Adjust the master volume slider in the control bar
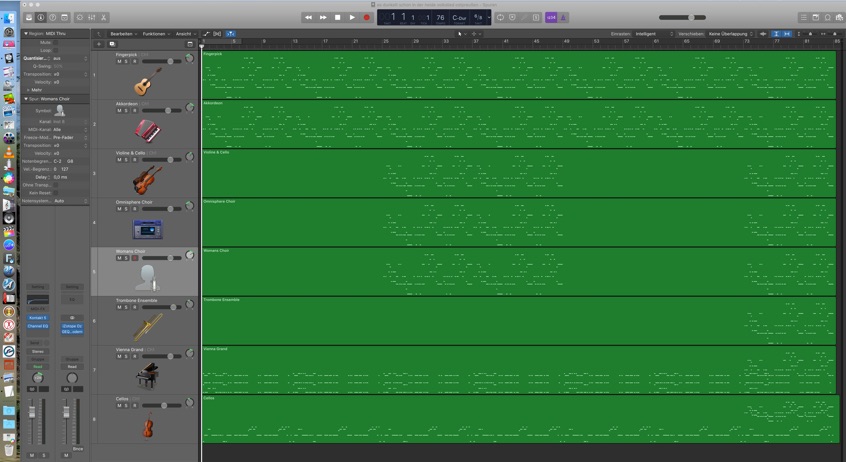846x462 pixels. 683,17
